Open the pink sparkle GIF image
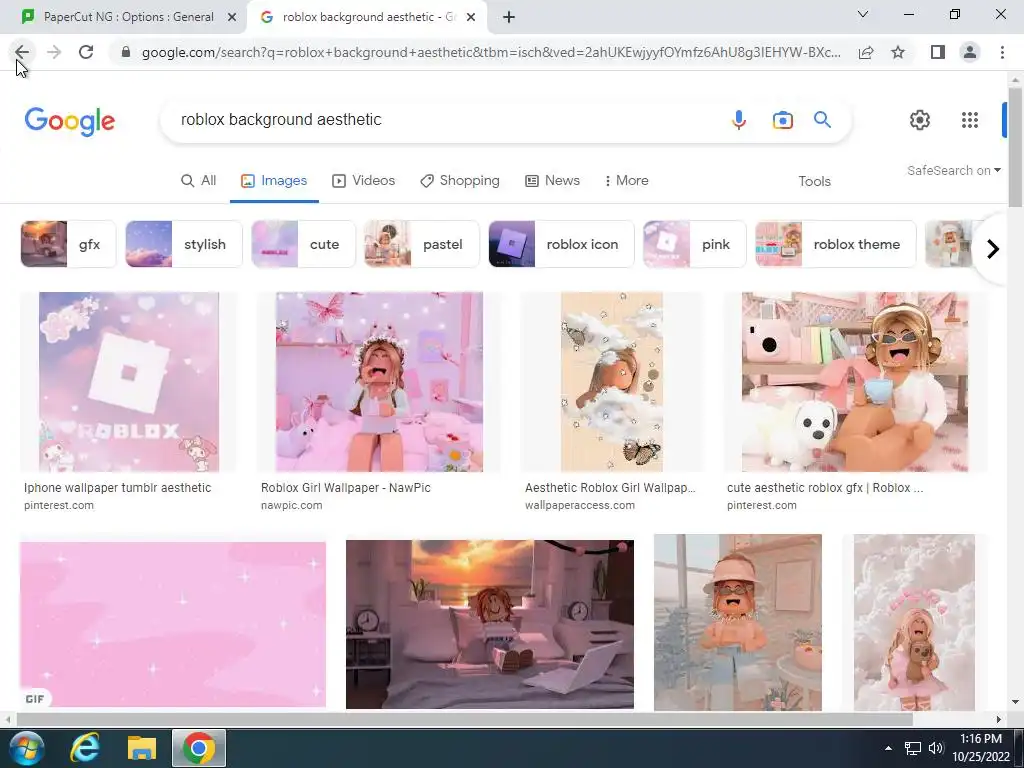1024x768 pixels. tap(172, 624)
